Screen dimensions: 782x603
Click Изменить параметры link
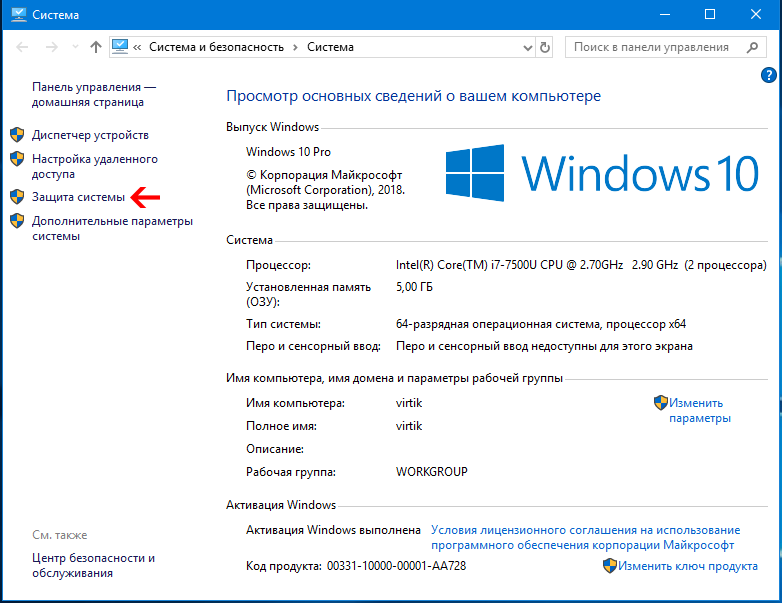tap(700, 410)
